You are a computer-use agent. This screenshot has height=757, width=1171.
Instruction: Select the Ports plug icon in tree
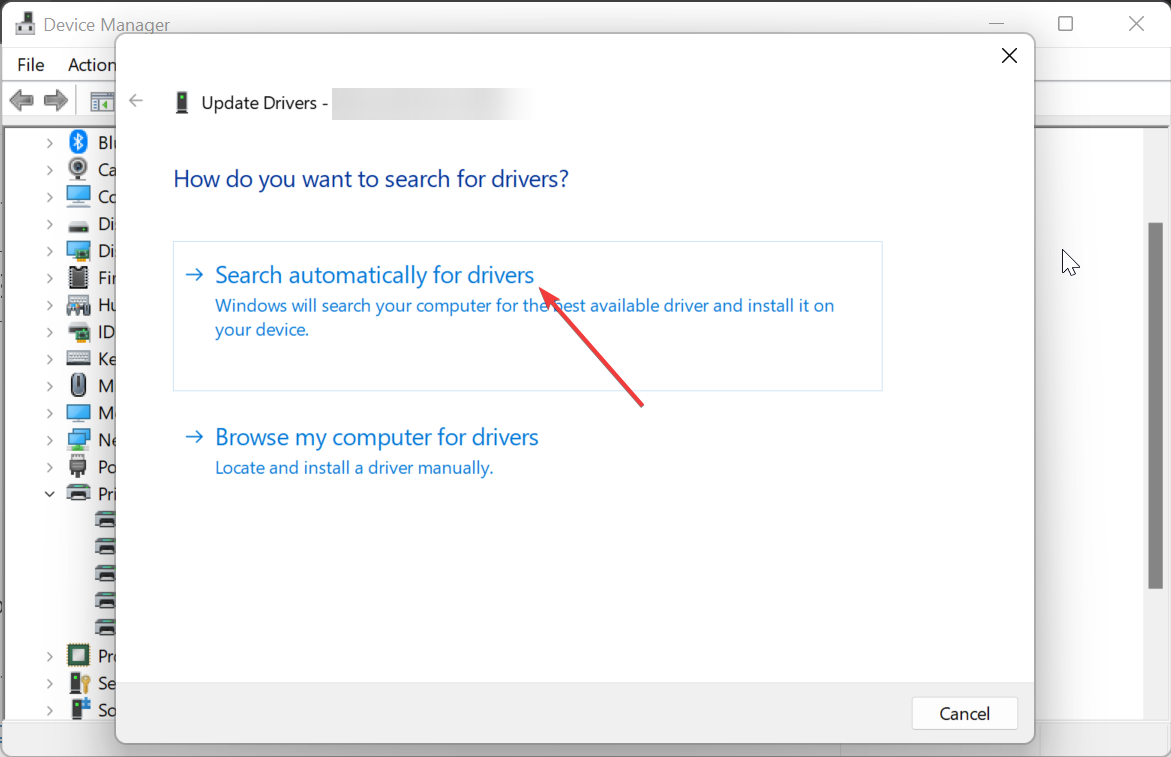pyautogui.click(x=78, y=467)
